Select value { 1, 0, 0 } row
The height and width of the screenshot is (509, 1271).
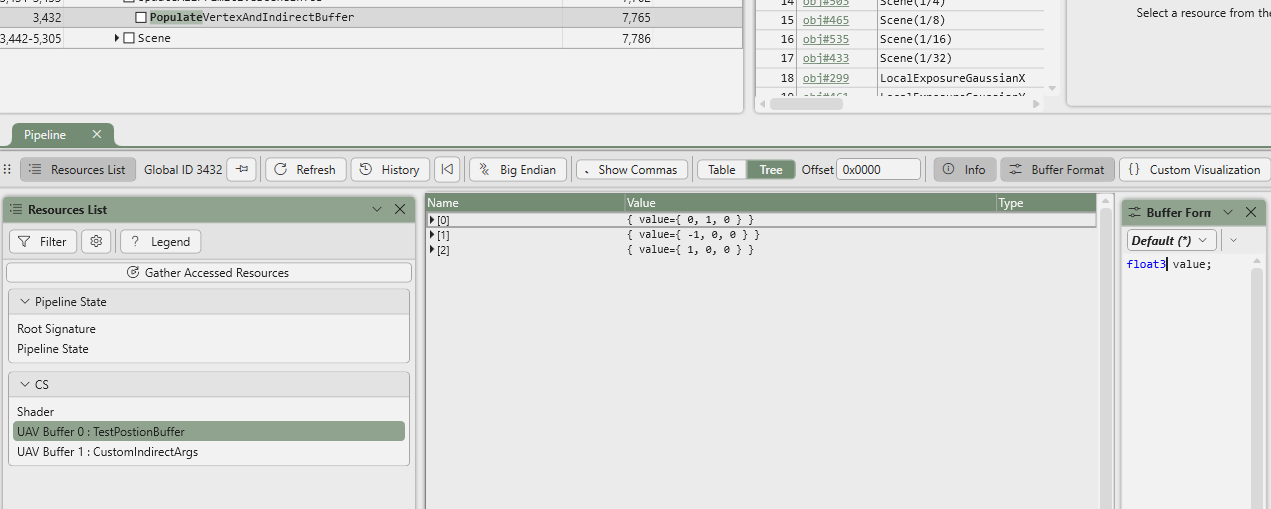[x=760, y=249]
